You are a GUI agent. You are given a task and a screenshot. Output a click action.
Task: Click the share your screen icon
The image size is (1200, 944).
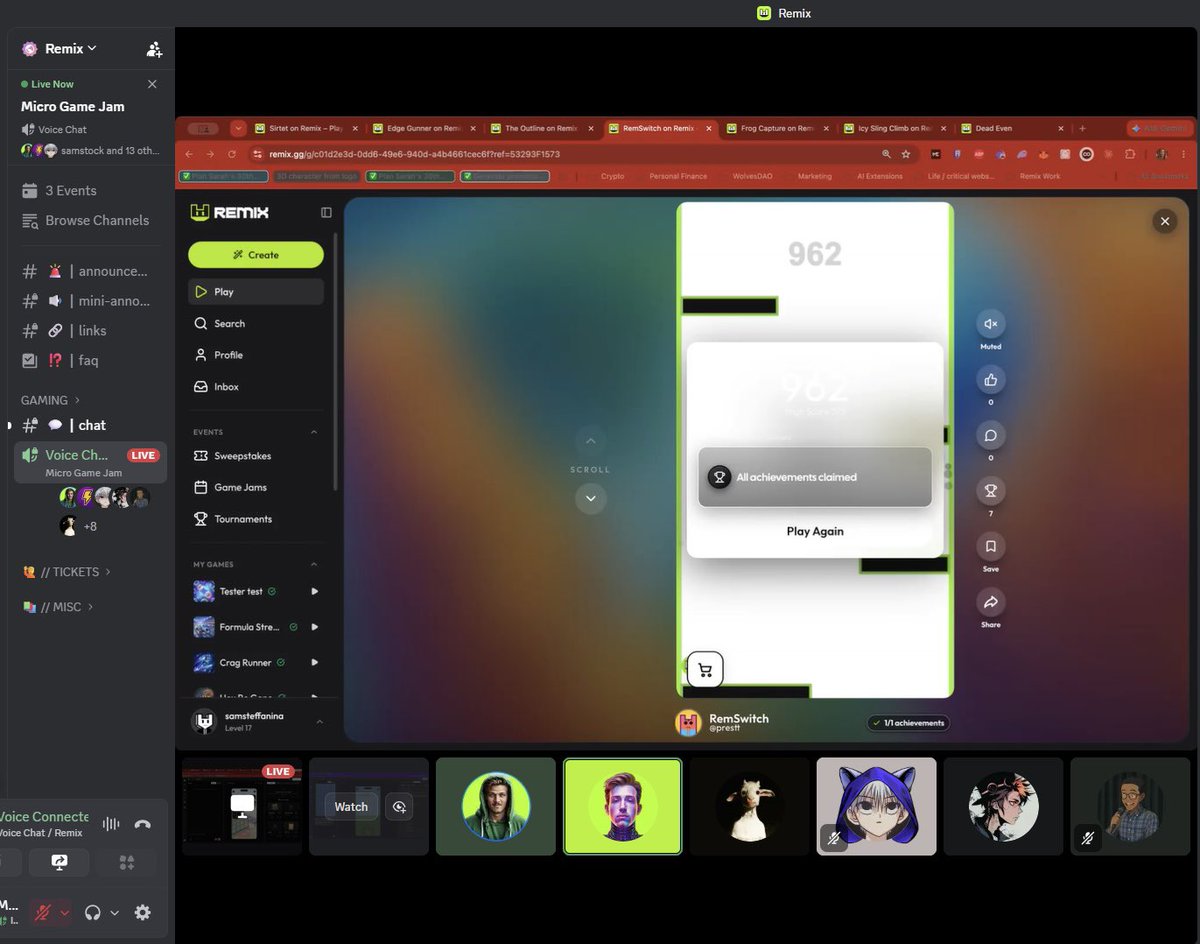[x=58, y=861]
